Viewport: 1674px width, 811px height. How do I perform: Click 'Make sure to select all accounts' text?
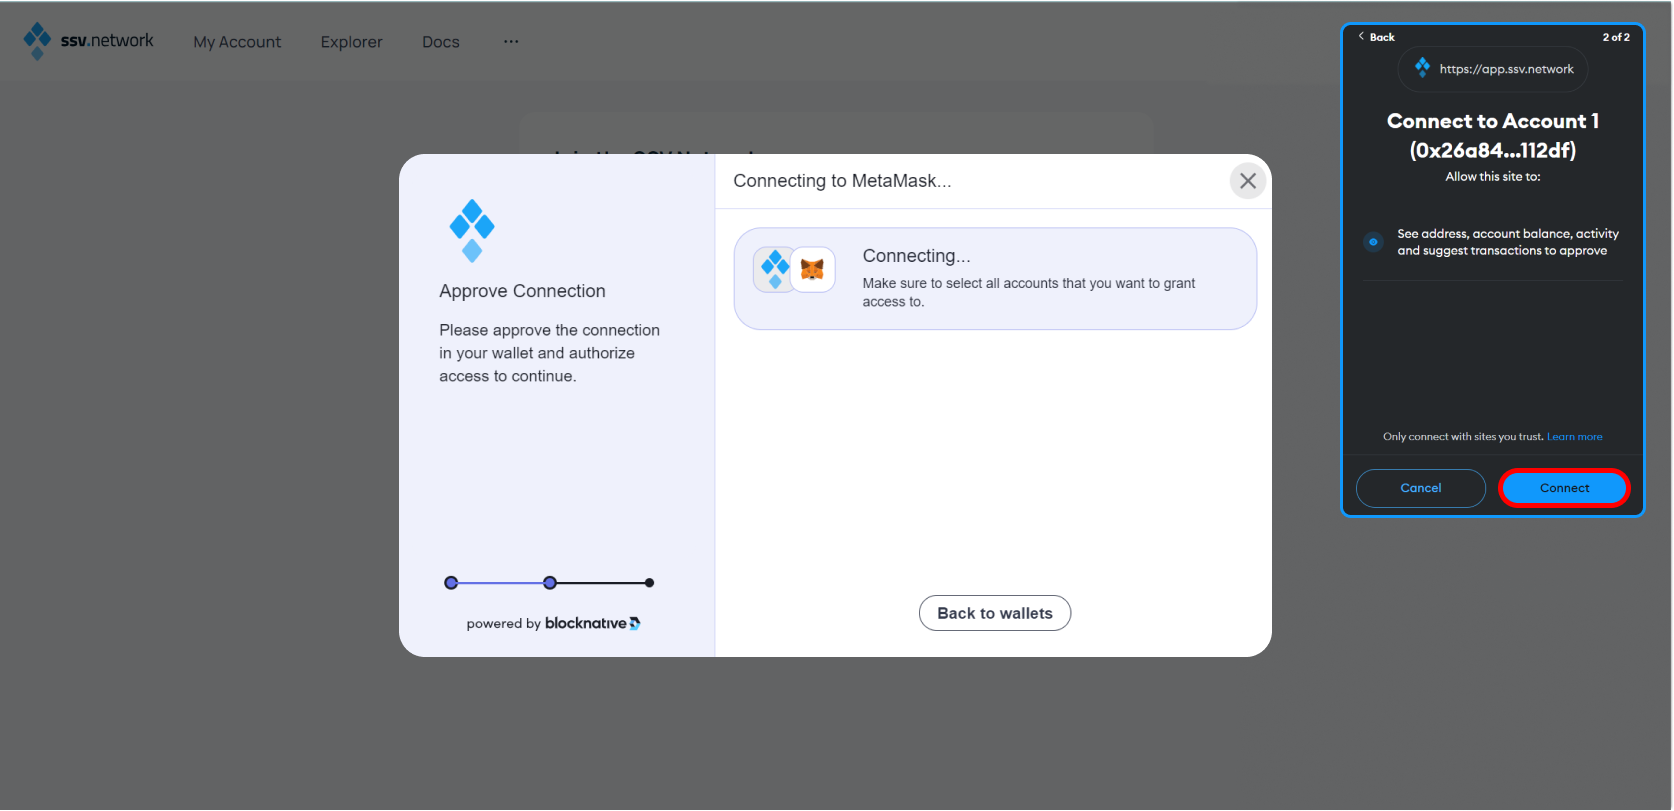(1029, 293)
